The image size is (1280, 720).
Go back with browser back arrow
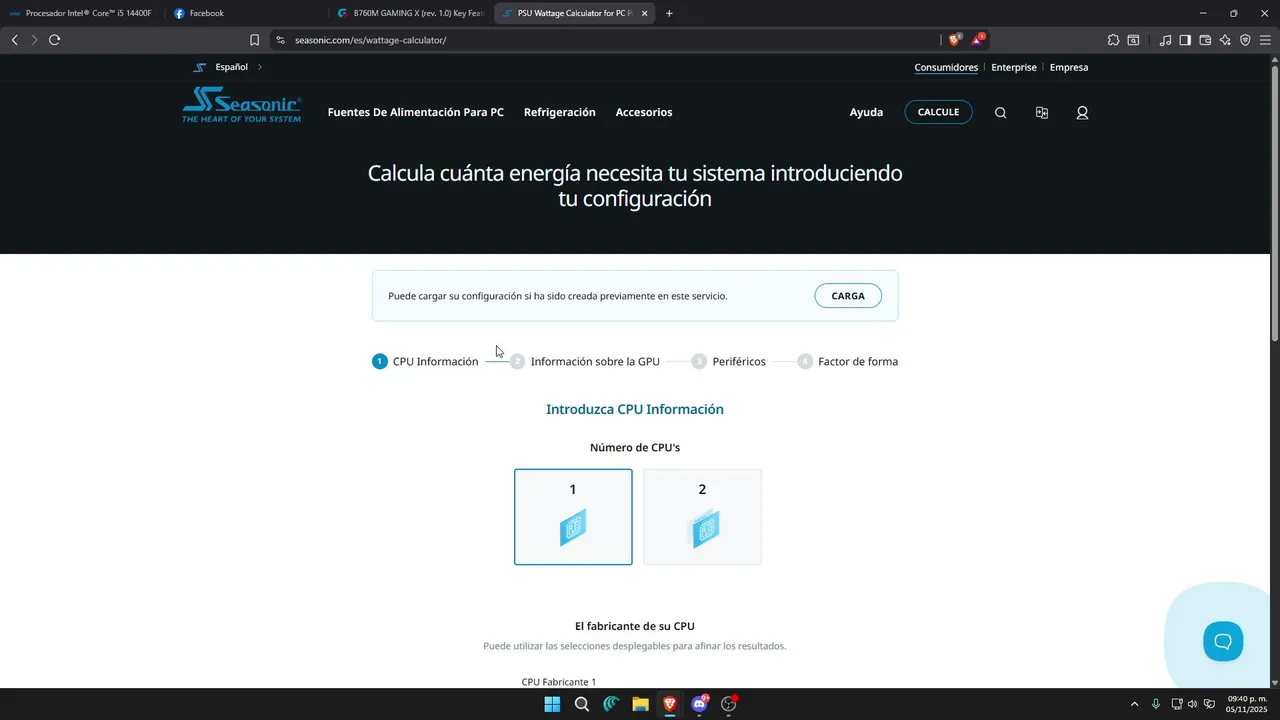click(14, 40)
